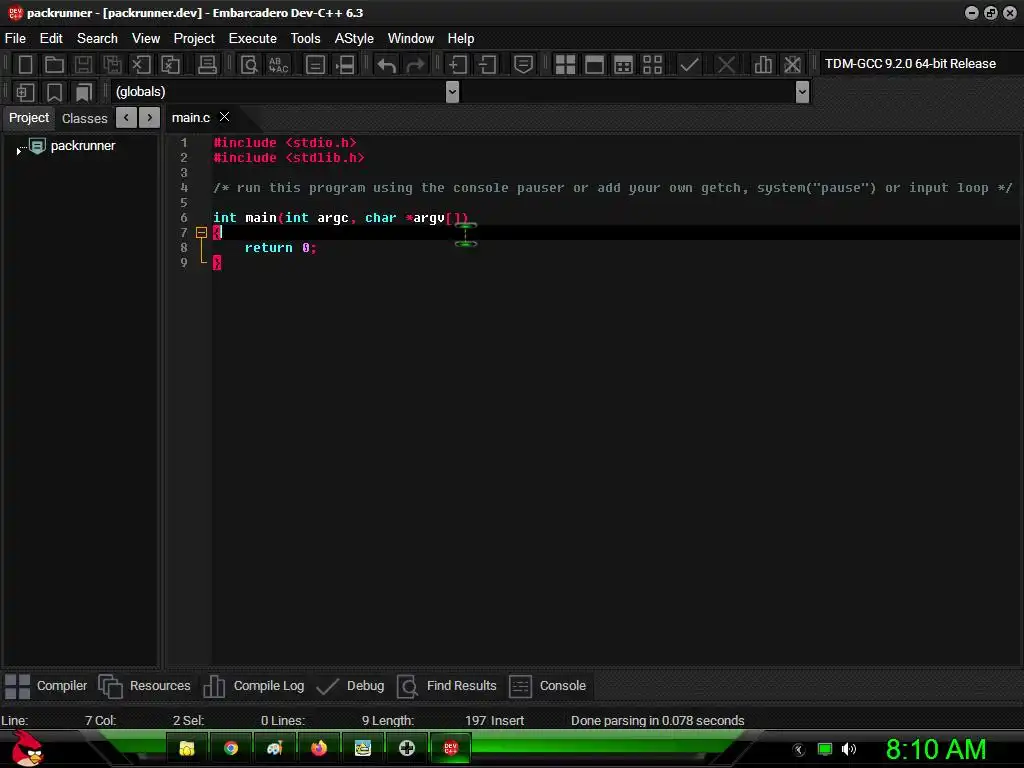The height and width of the screenshot is (768, 1024).
Task: Click the Indent toolbar icon
Action: [x=457, y=64]
